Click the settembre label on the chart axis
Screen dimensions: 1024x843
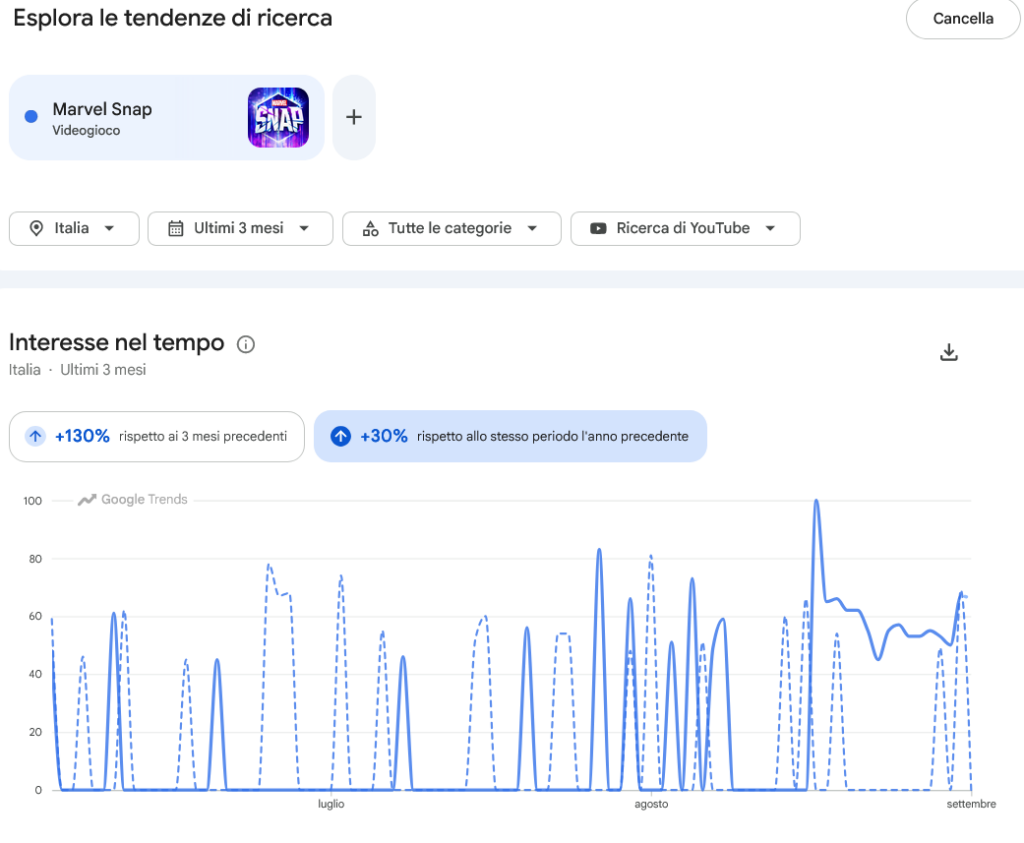pyautogui.click(x=971, y=804)
